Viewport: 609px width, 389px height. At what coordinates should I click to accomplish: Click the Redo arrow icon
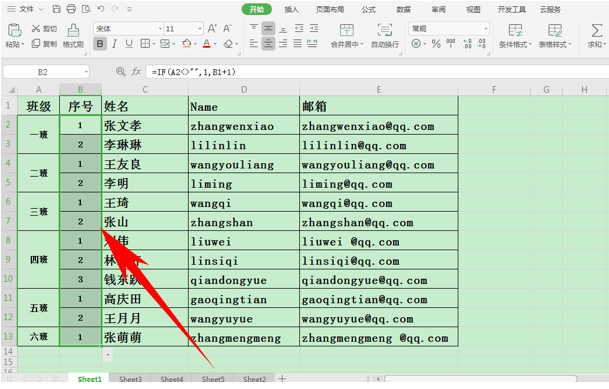point(115,9)
